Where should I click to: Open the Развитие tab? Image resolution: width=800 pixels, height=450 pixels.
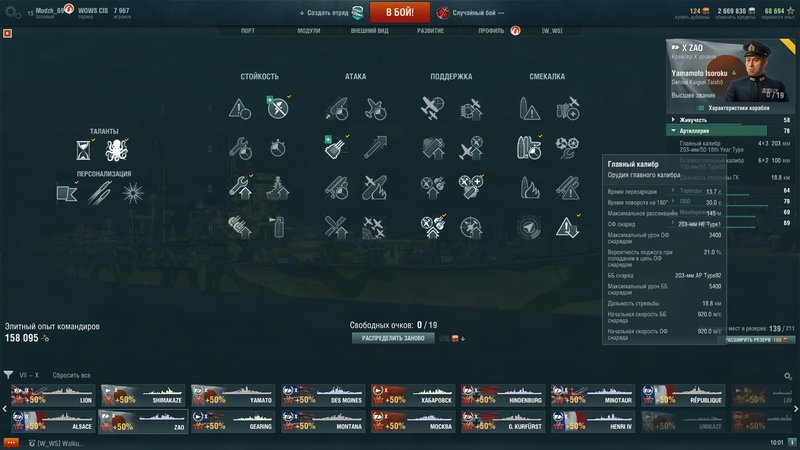coord(430,31)
